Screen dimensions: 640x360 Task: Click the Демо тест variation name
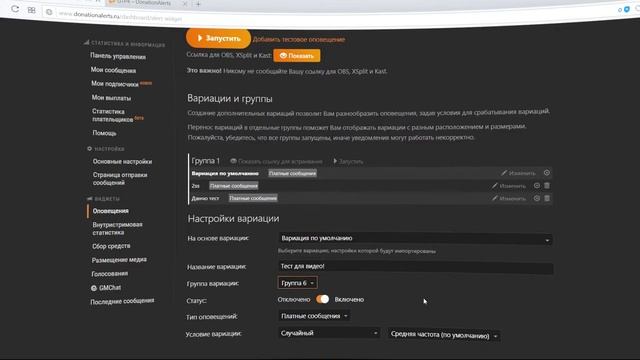click(x=205, y=198)
